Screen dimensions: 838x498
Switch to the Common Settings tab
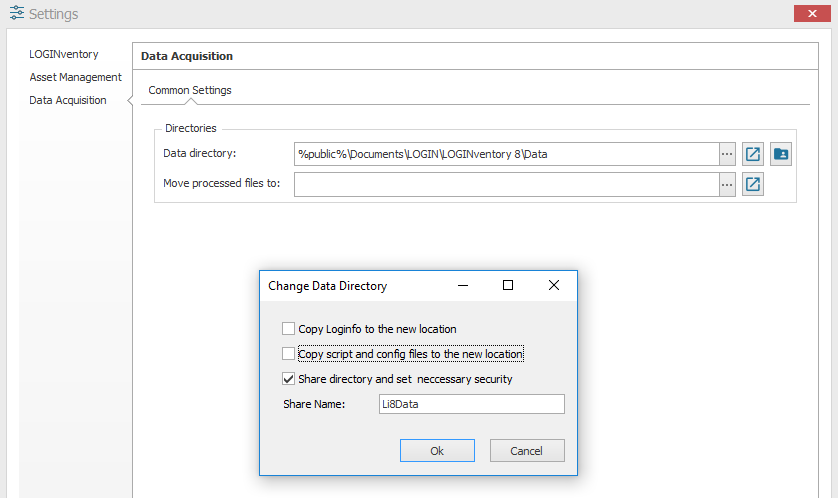(x=190, y=90)
